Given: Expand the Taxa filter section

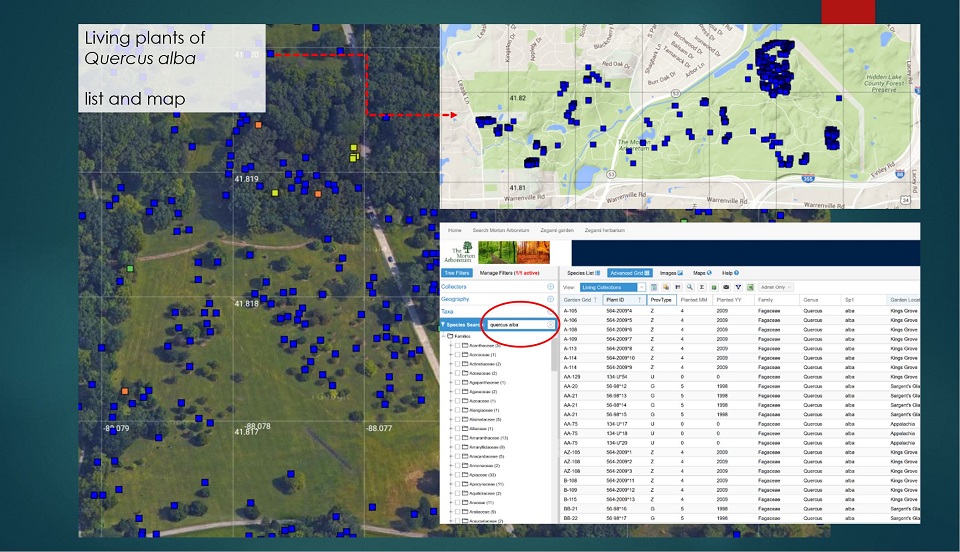Looking at the screenshot, I should [x=550, y=311].
